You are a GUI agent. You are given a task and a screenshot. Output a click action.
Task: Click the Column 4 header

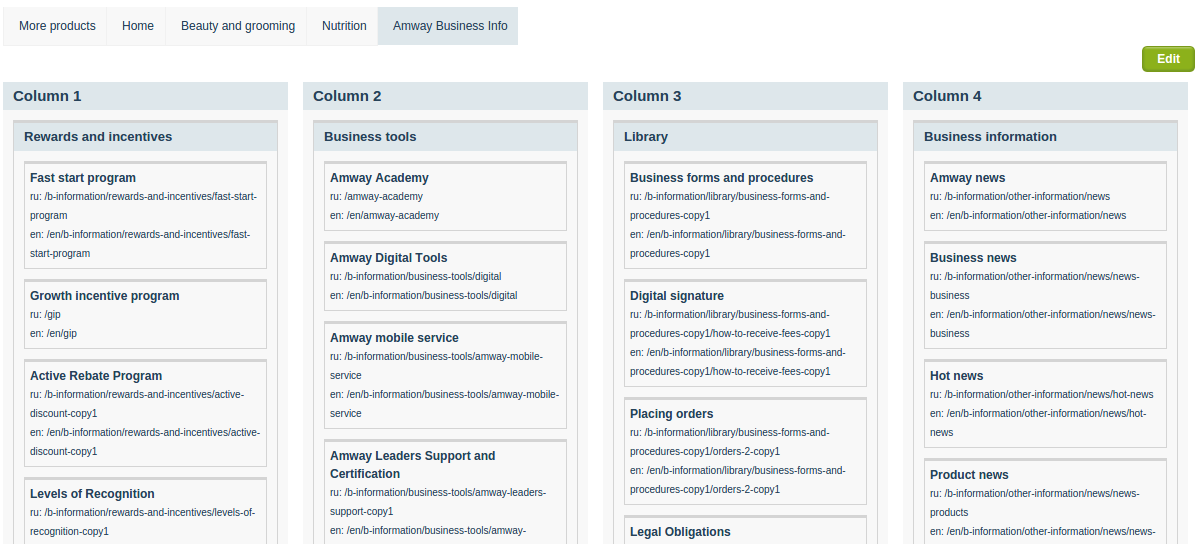[x=1046, y=96]
